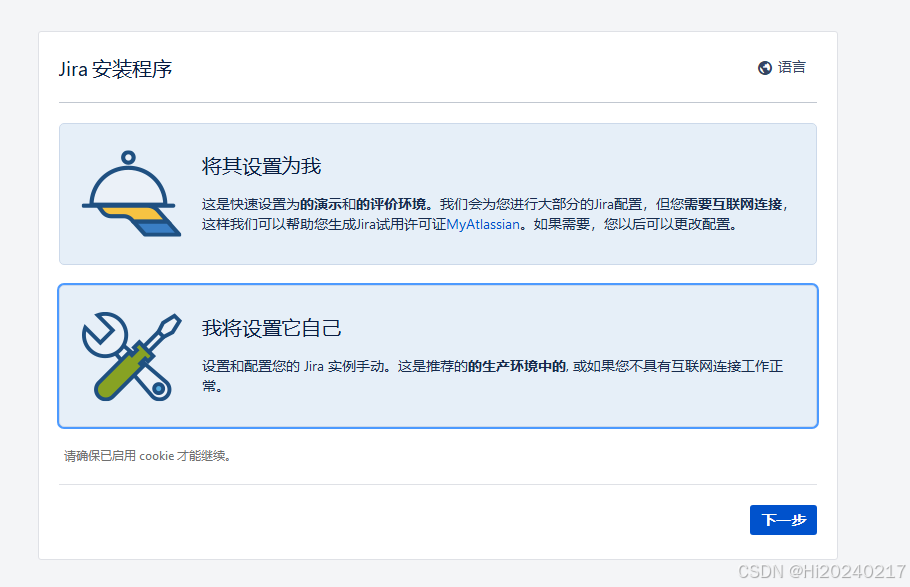Open the MyAtlassian link

483,224
